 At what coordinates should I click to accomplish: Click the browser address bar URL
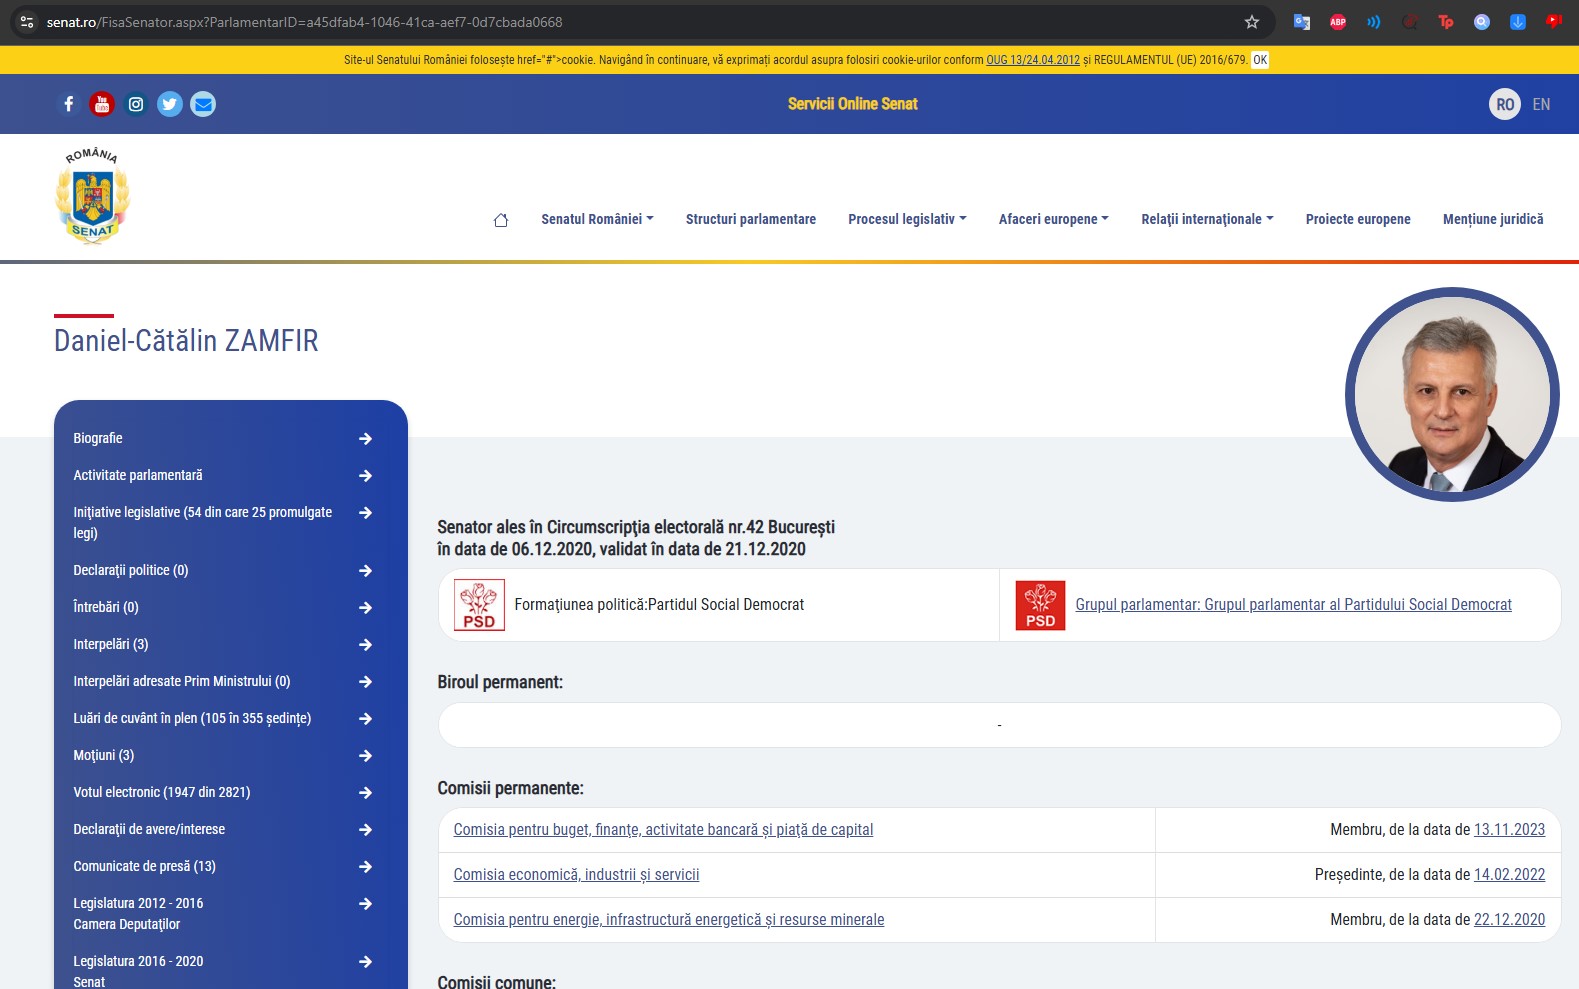click(304, 22)
